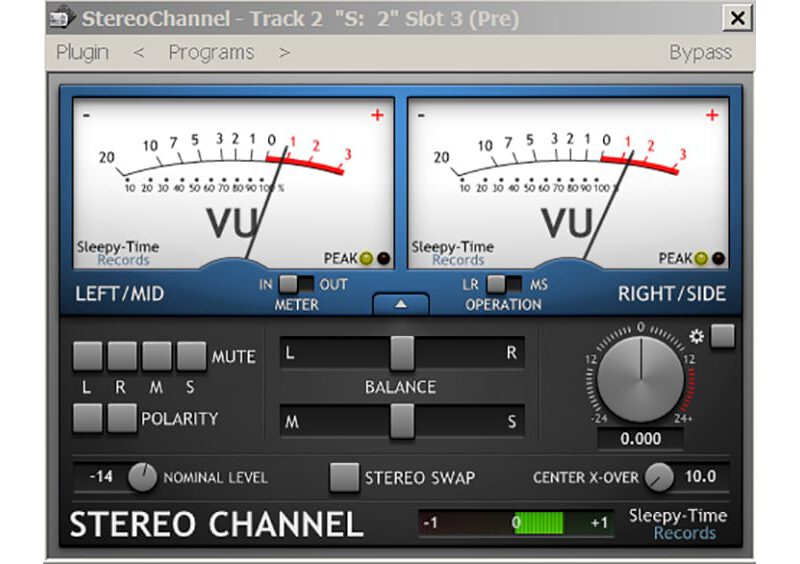Viewport: 800px width, 564px height.
Task: Click the Sleepy-Time Records logo at bottom right
Action: 678,524
